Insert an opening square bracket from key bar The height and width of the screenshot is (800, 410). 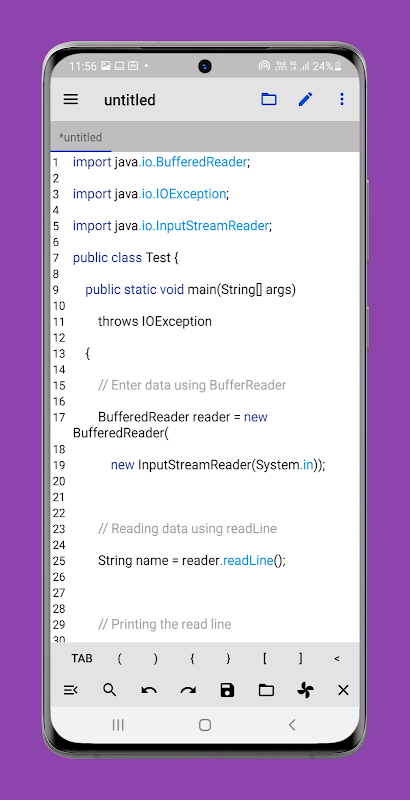tap(265, 658)
